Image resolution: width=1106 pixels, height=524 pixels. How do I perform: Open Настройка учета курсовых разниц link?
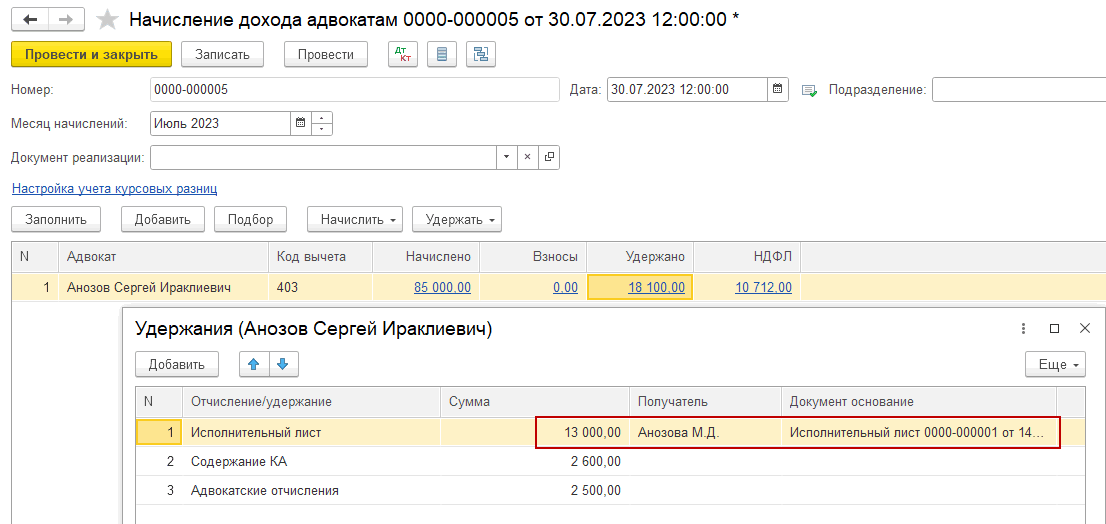click(x=114, y=188)
